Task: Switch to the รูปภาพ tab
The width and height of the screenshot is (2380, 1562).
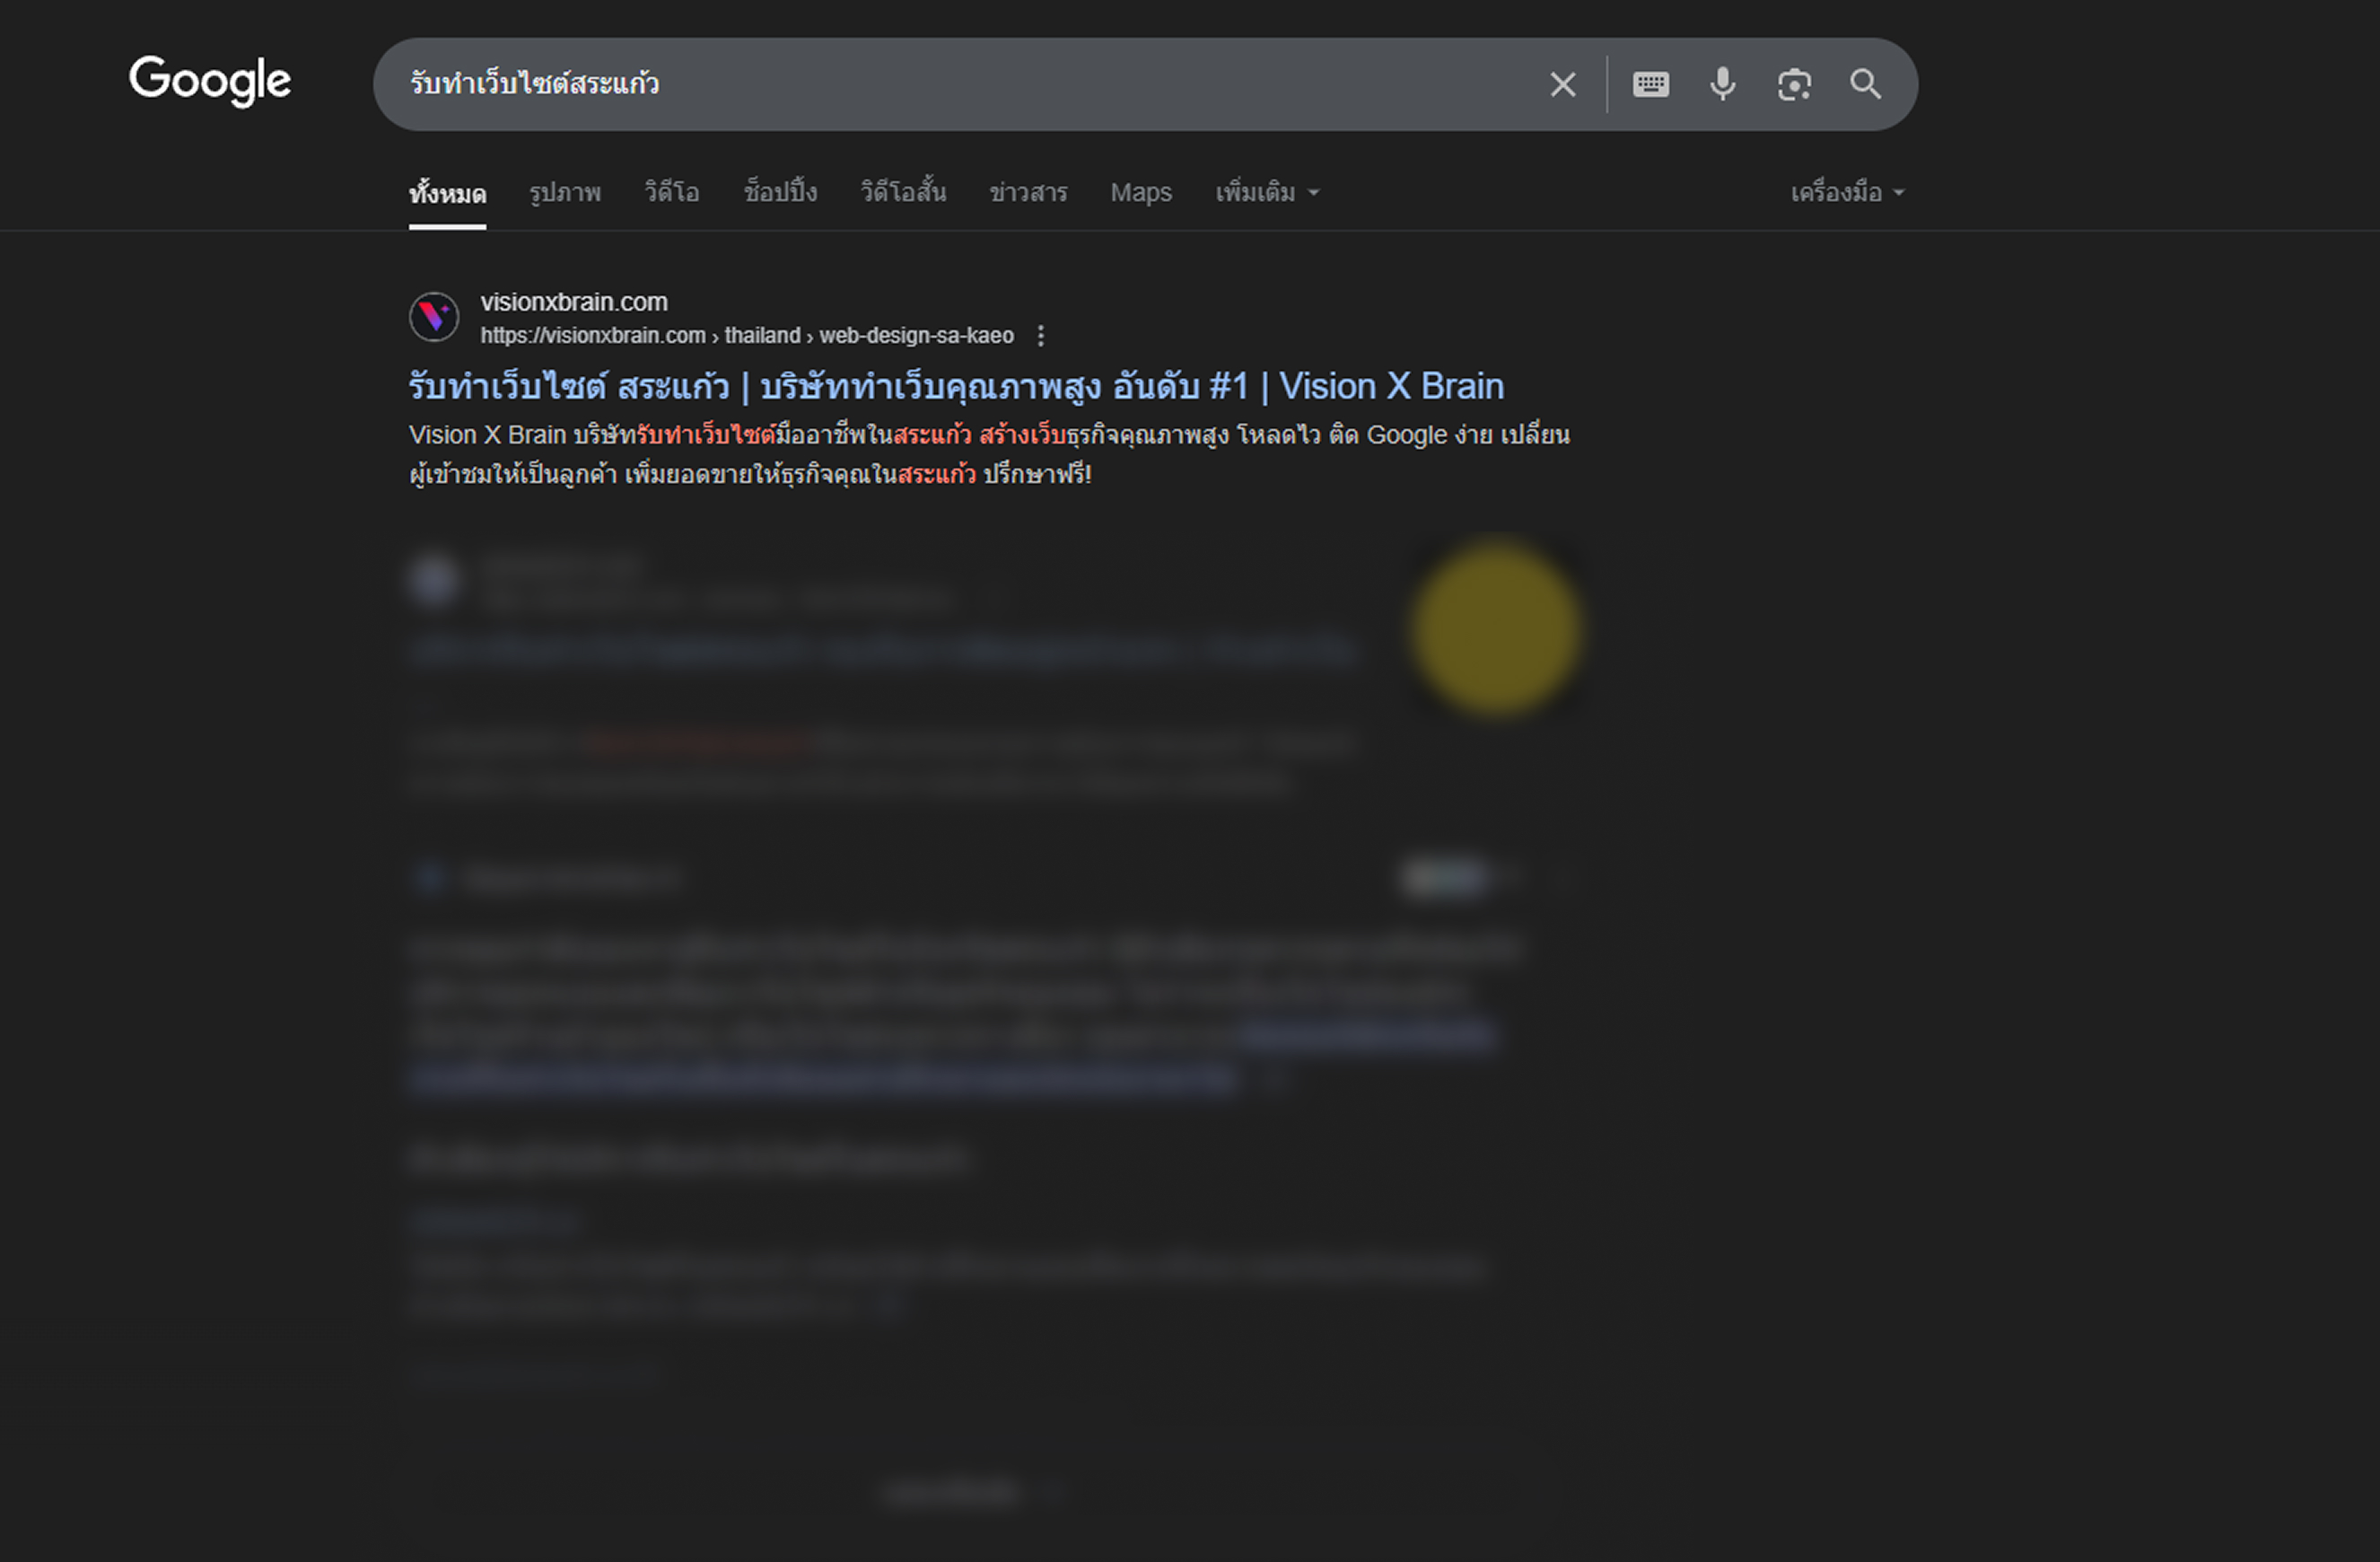Action: click(565, 193)
